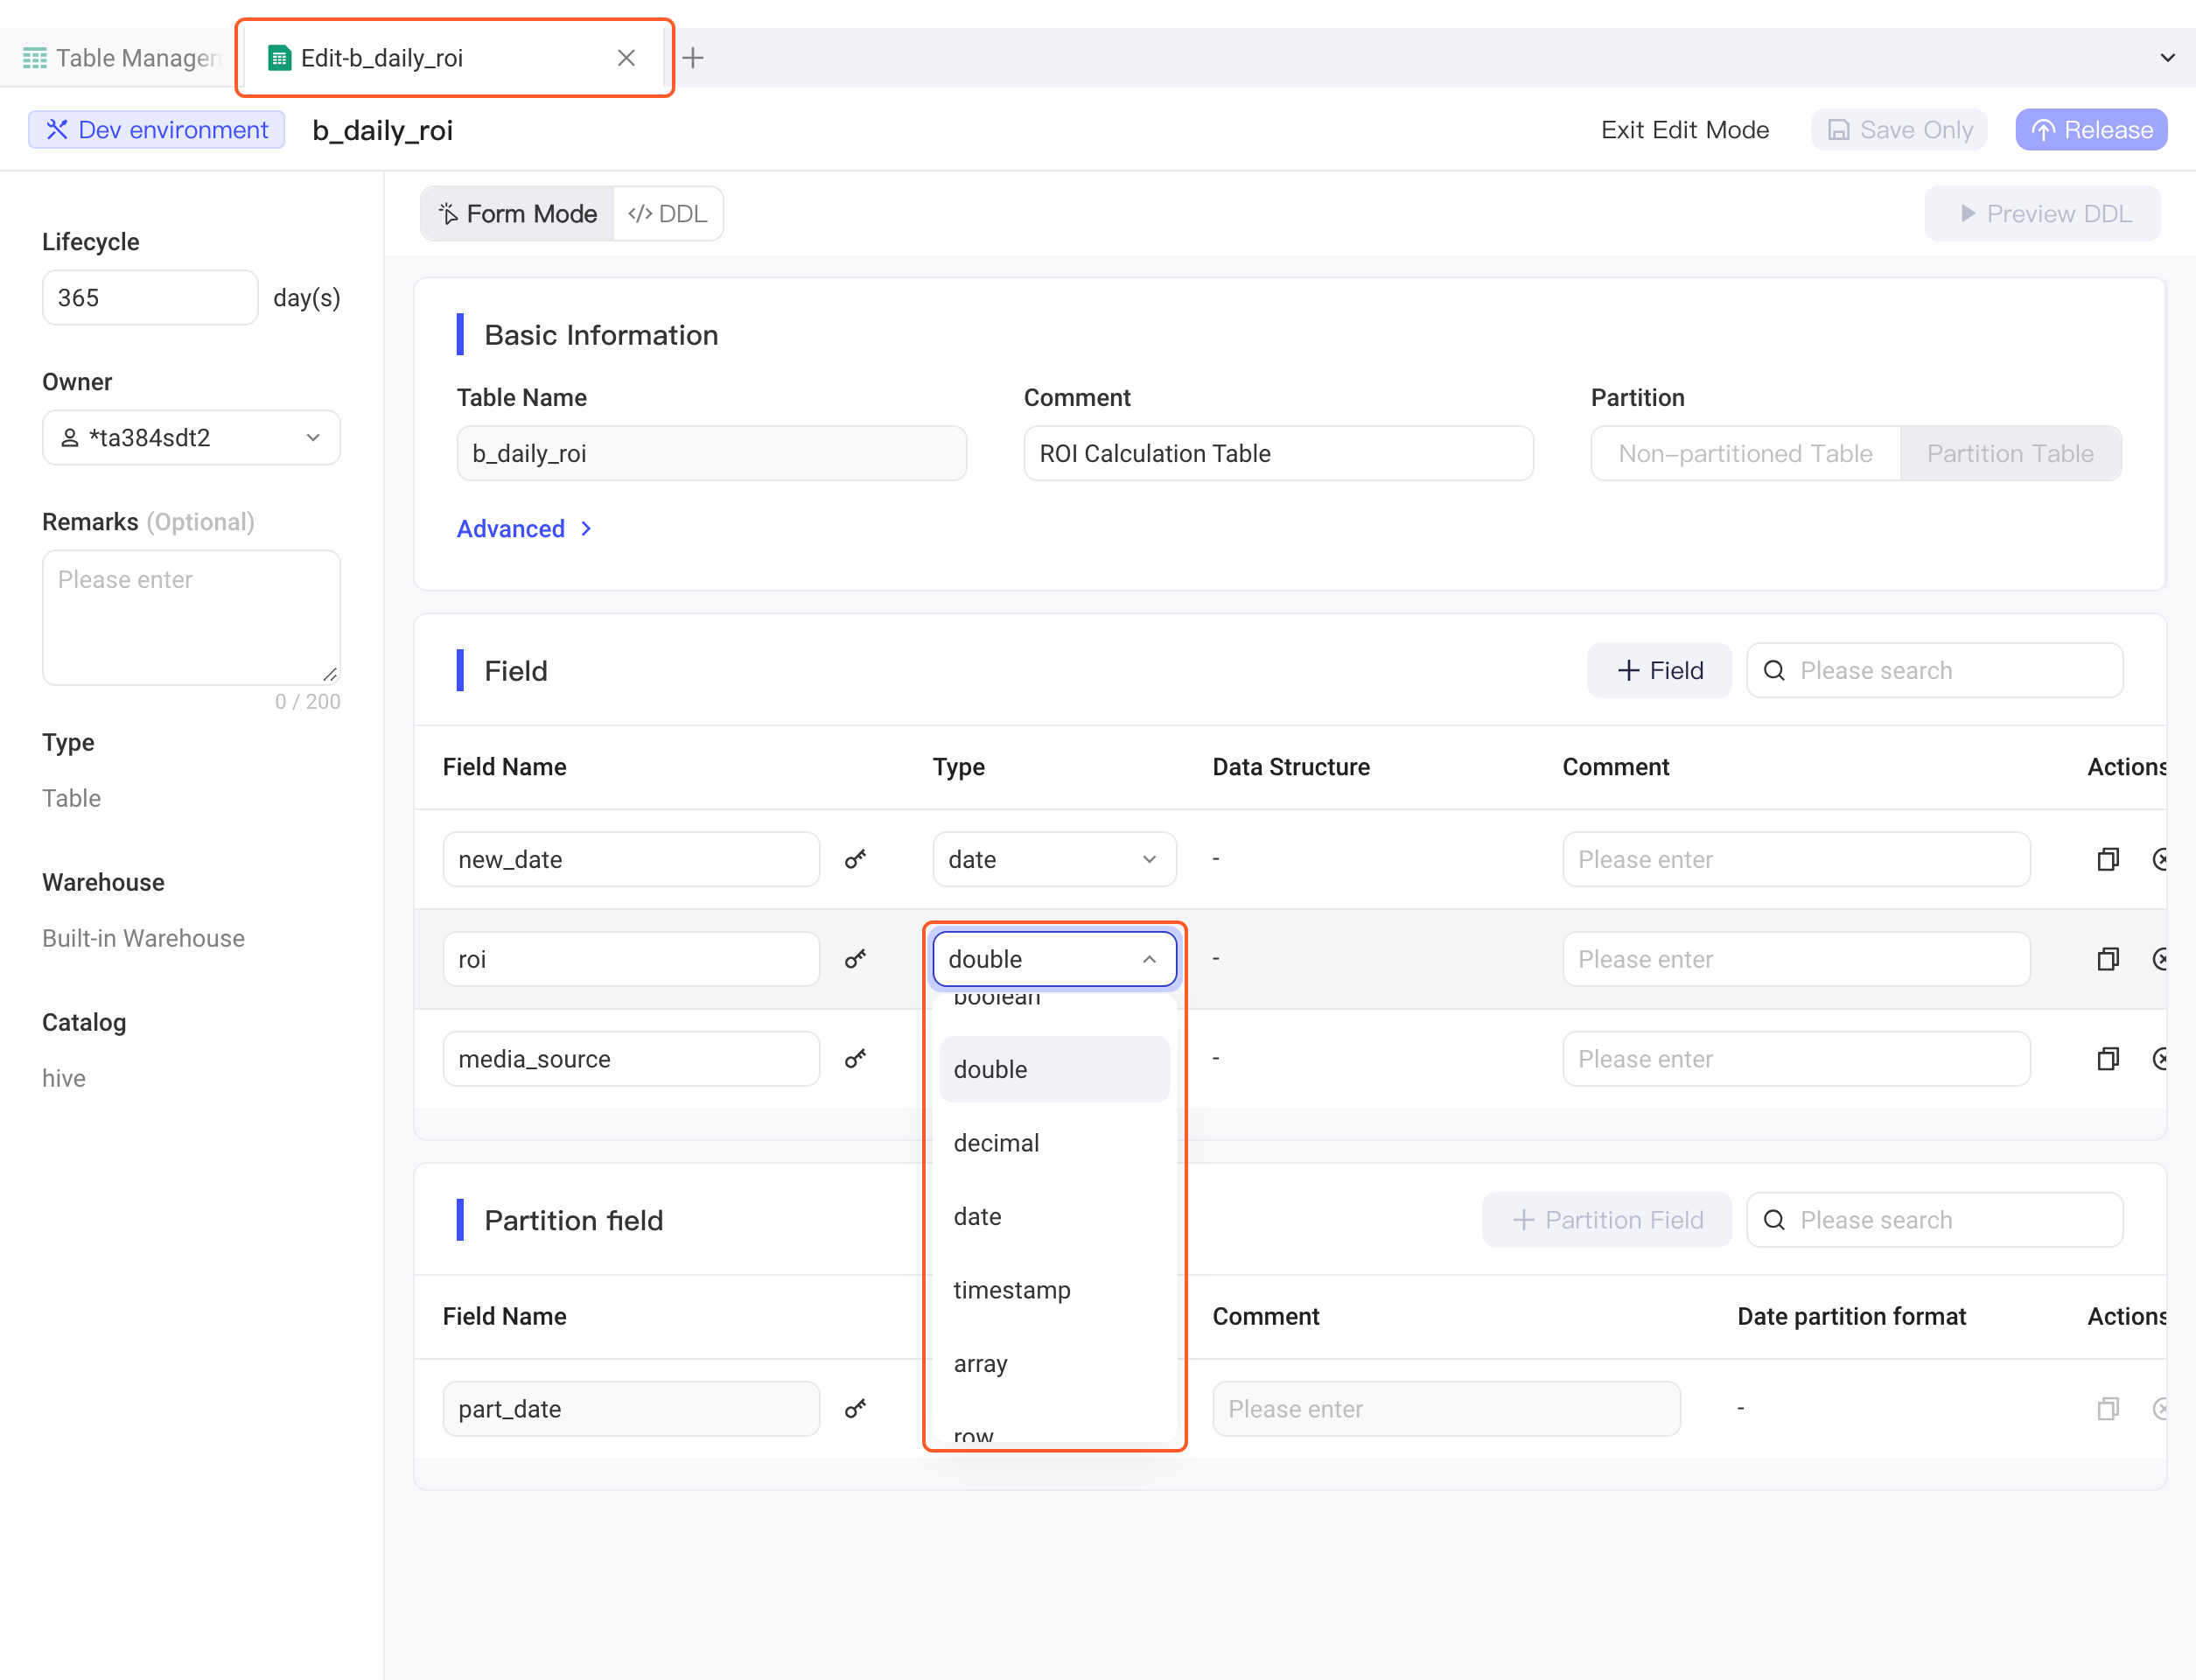Switch to Form Mode
The width and height of the screenshot is (2196, 1680).
518,214
